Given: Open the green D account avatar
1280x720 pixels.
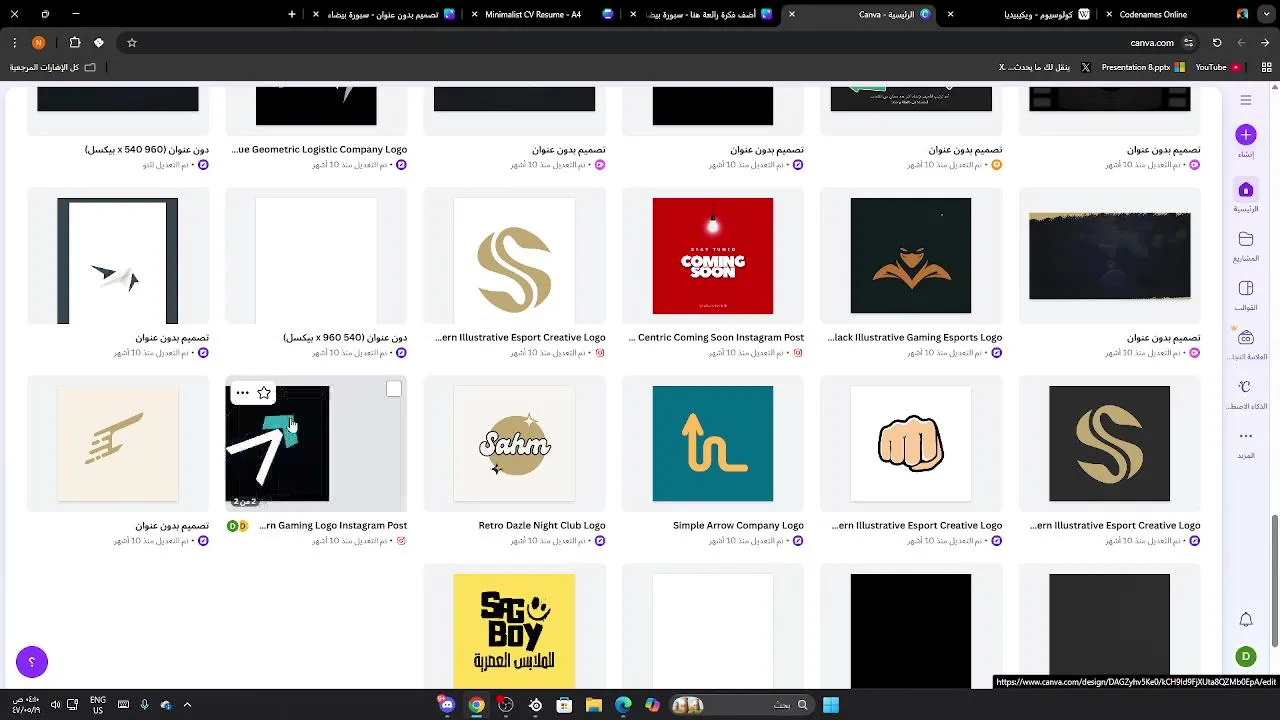Looking at the screenshot, I should click(x=1246, y=657).
